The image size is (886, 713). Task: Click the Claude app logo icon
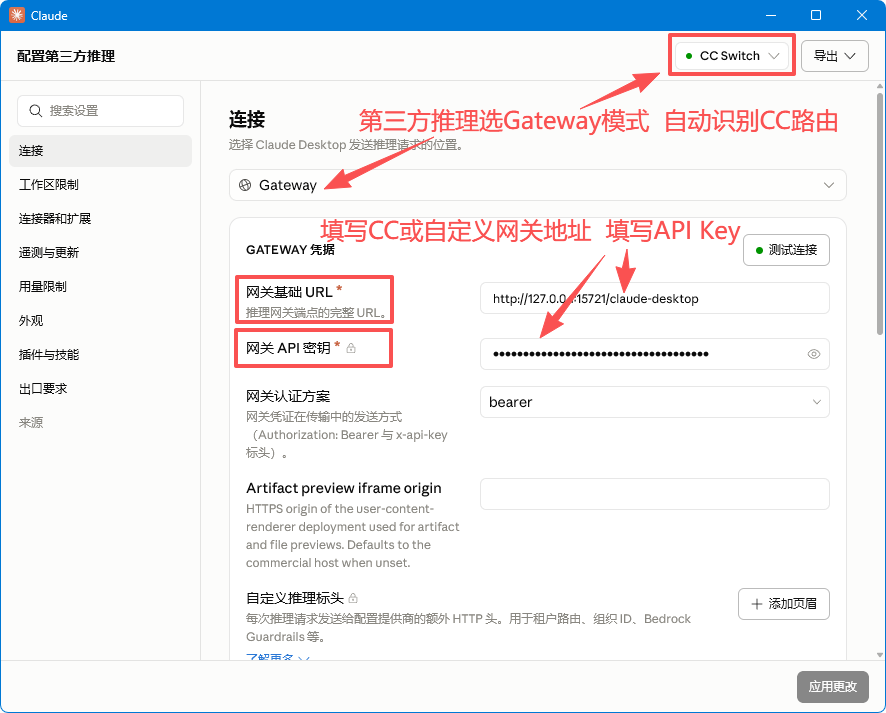pos(16,15)
